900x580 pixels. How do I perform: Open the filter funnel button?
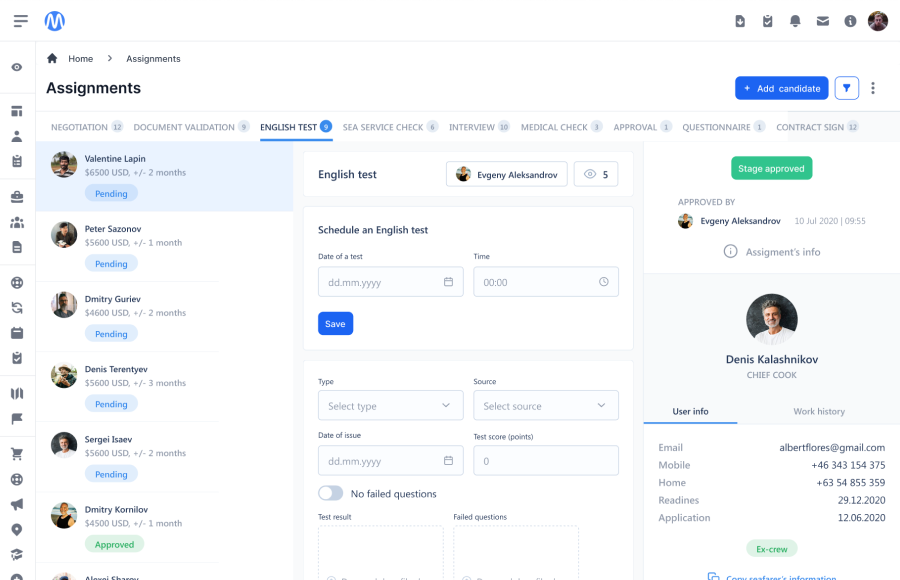[847, 88]
